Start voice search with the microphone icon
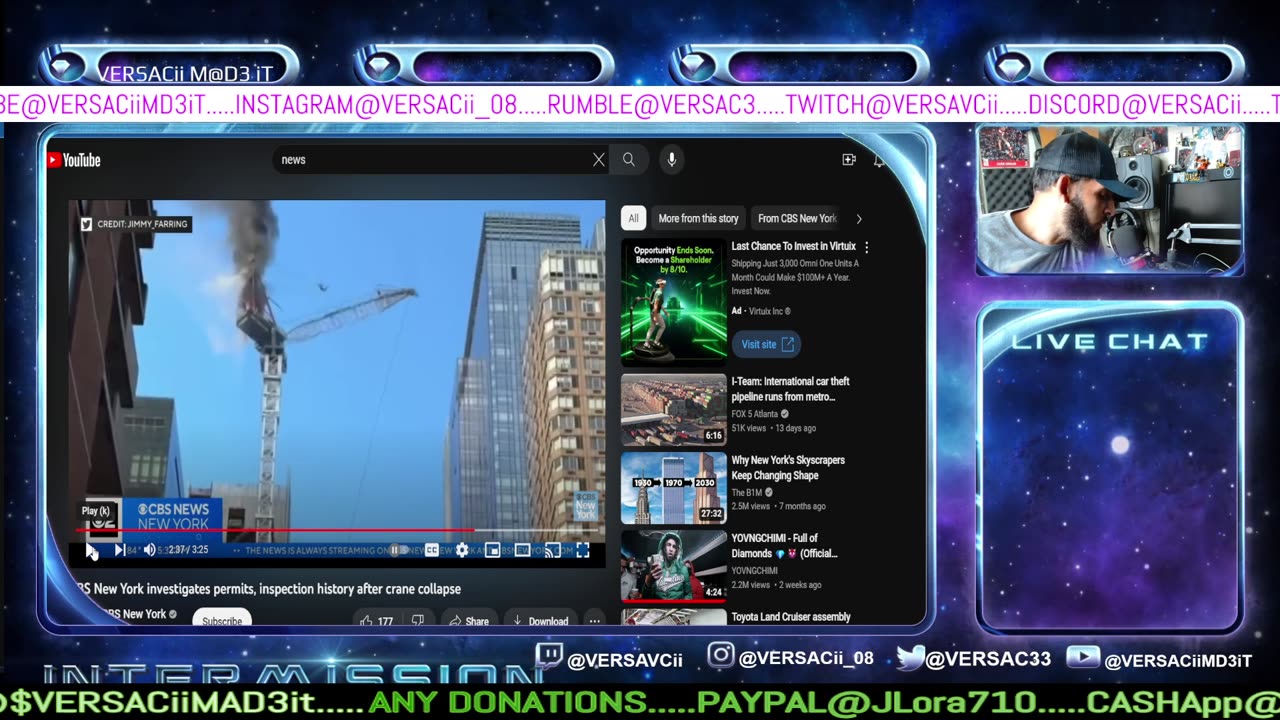Image resolution: width=1280 pixels, height=720 pixels. (671, 160)
